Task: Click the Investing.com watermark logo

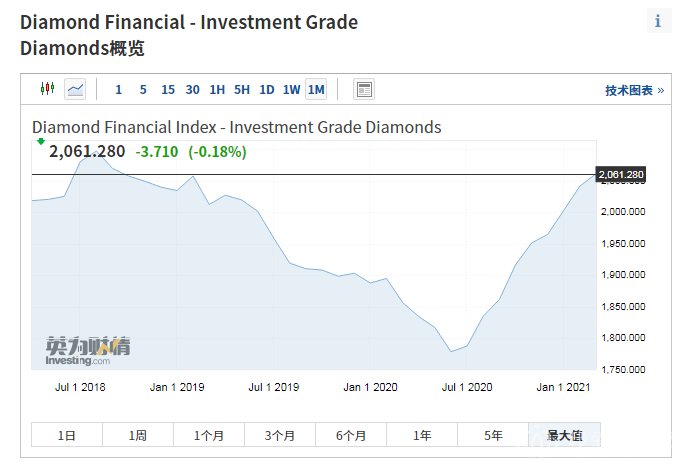Action: point(87,351)
